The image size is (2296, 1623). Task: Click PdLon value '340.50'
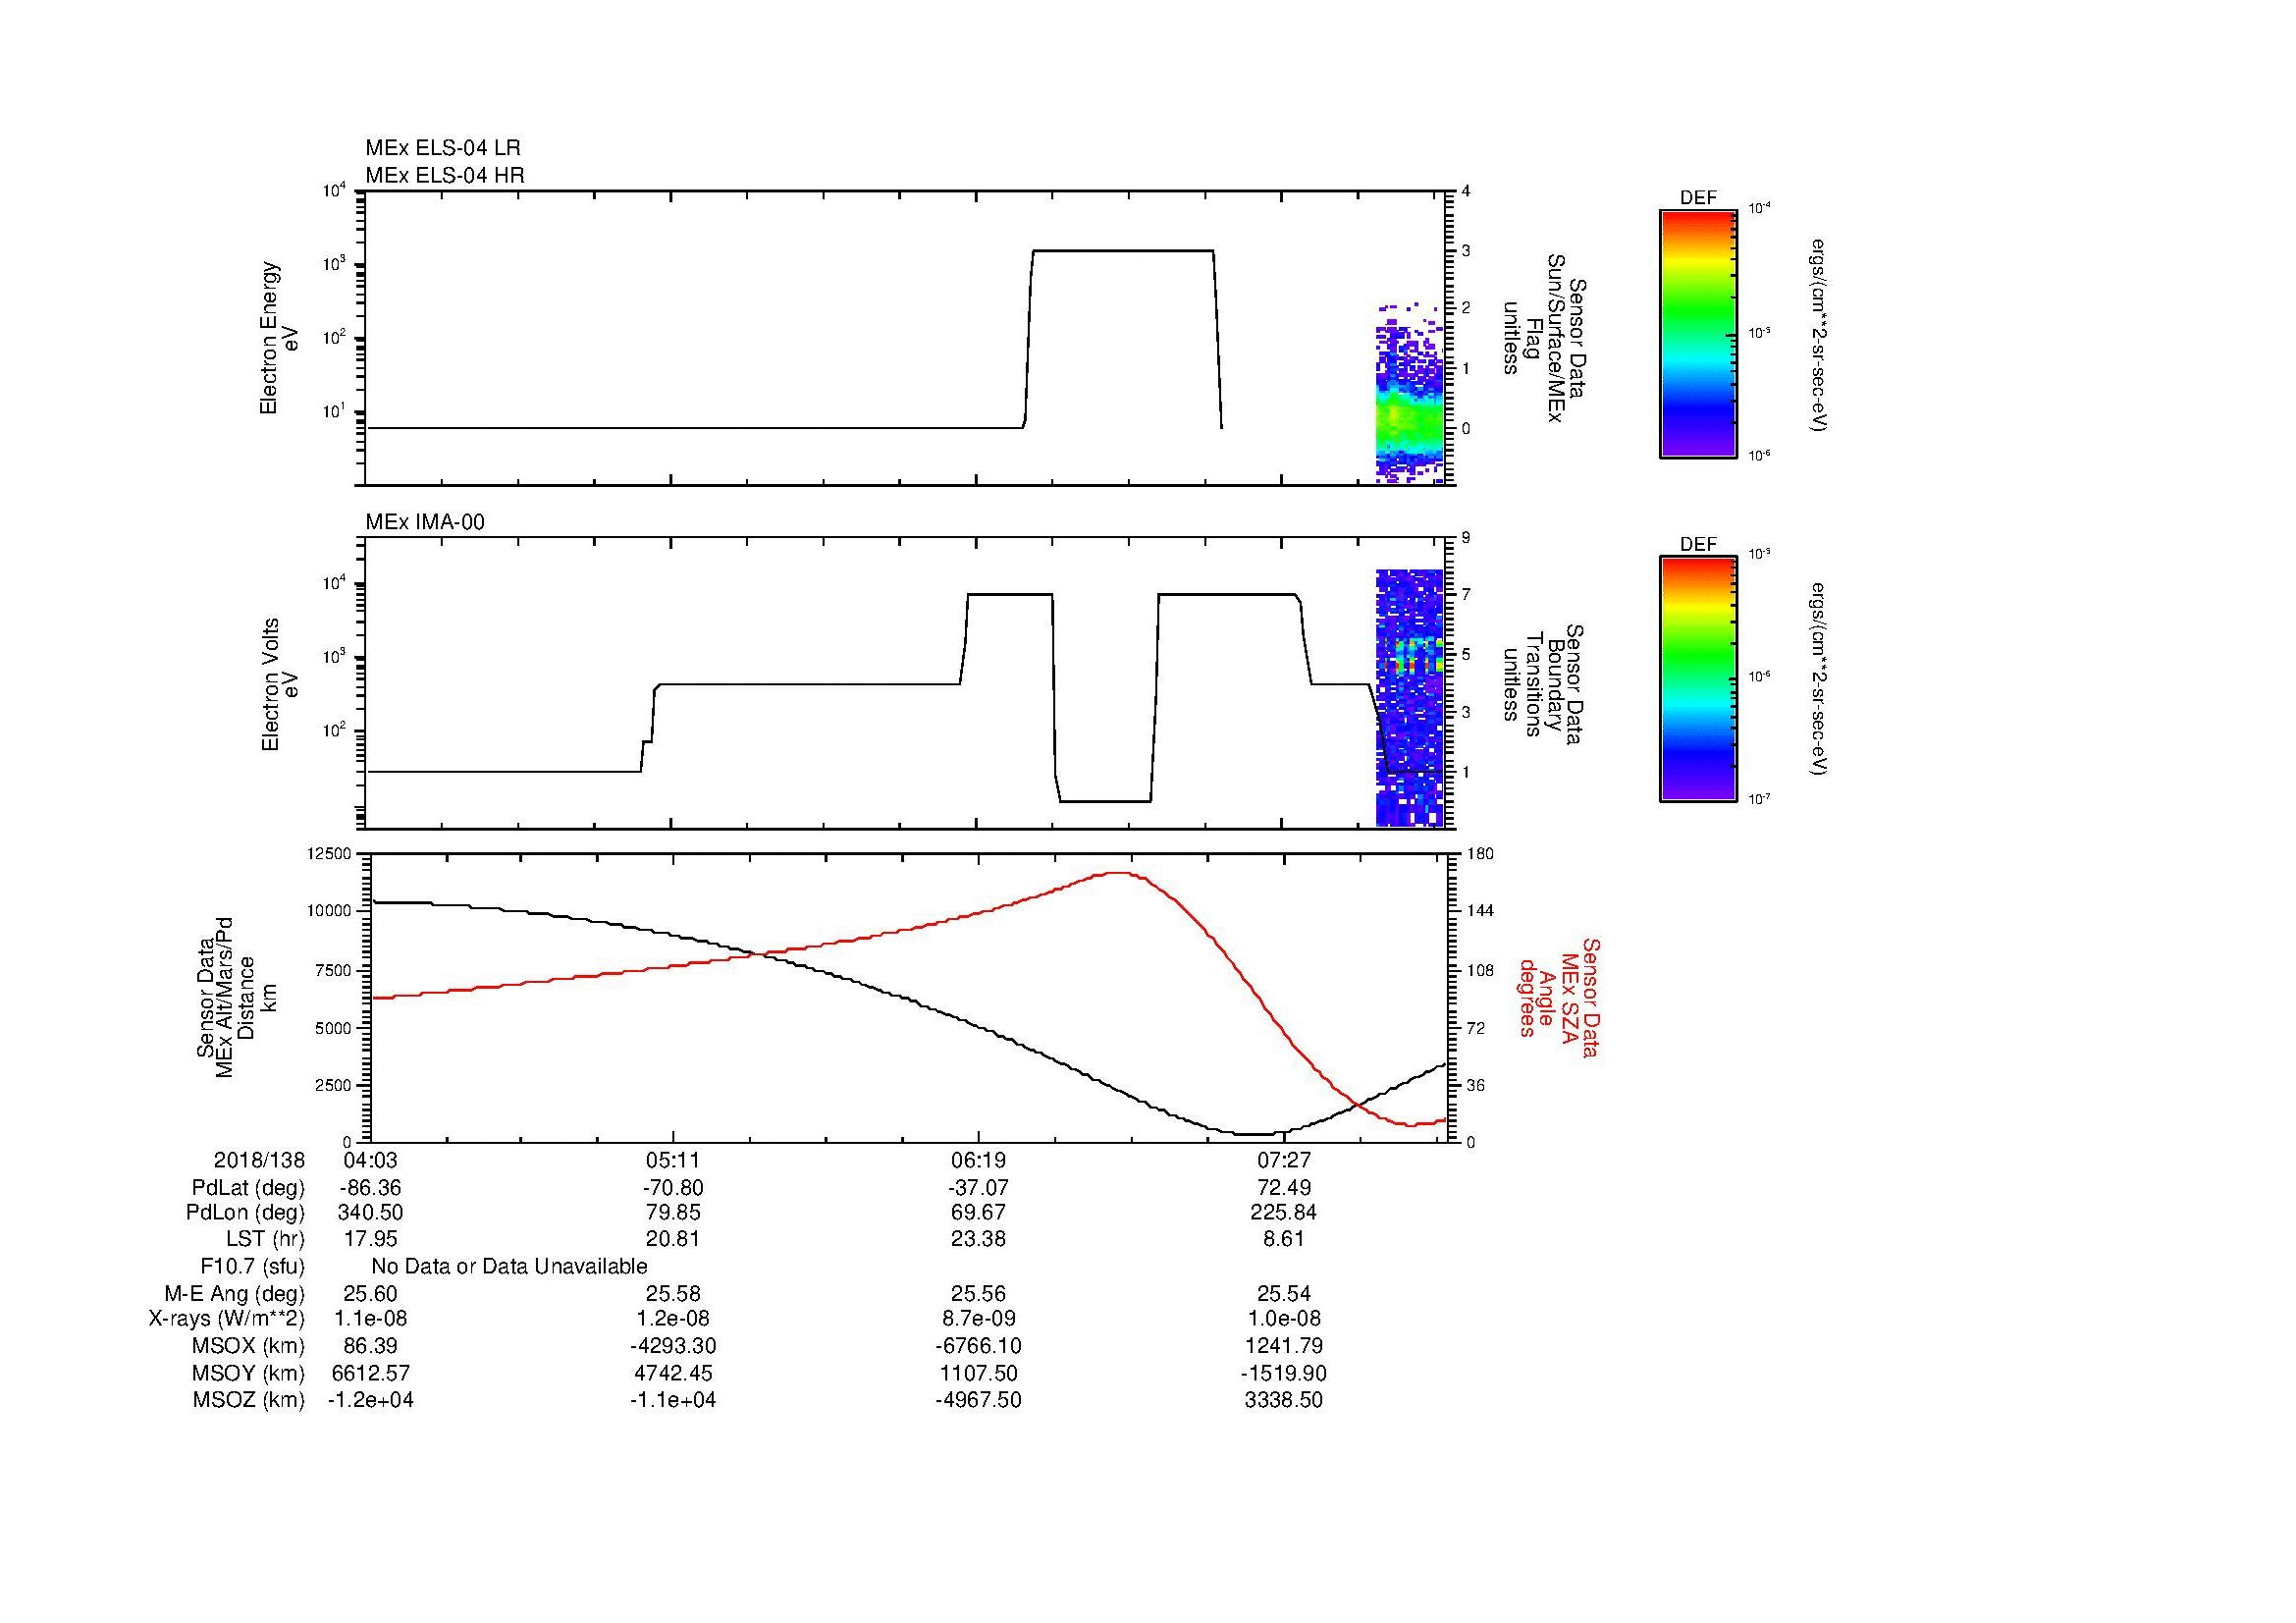pos(370,1213)
